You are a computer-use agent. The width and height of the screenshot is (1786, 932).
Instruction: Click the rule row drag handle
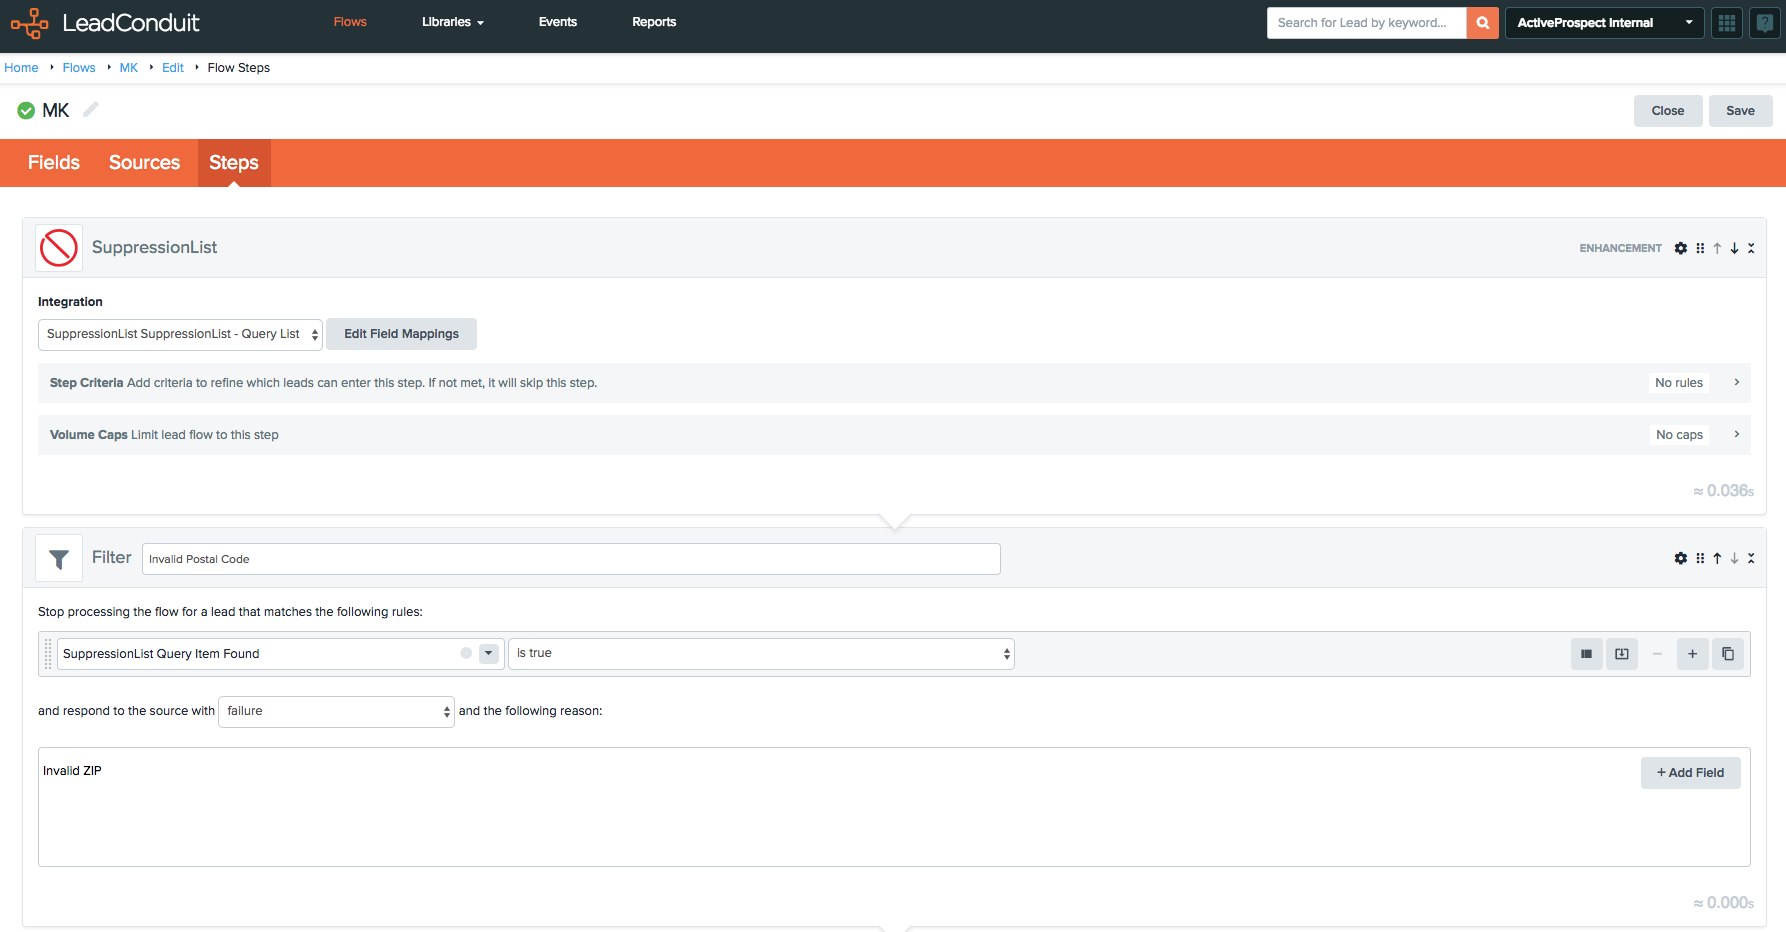point(48,654)
